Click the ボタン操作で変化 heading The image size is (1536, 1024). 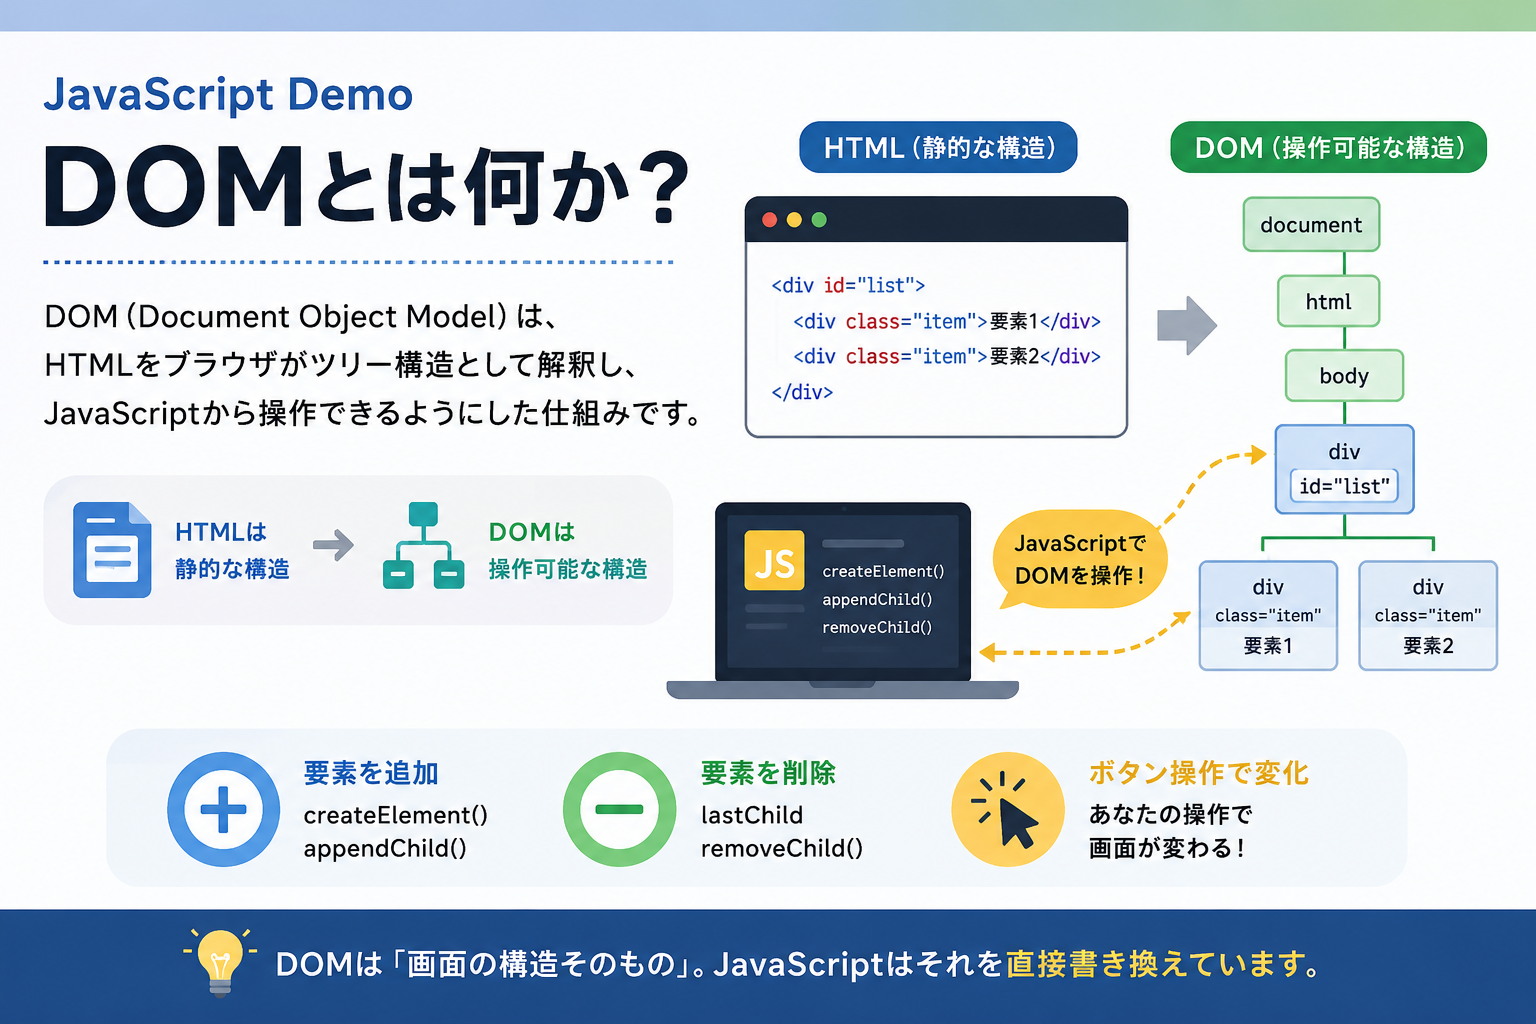[x=1199, y=773]
